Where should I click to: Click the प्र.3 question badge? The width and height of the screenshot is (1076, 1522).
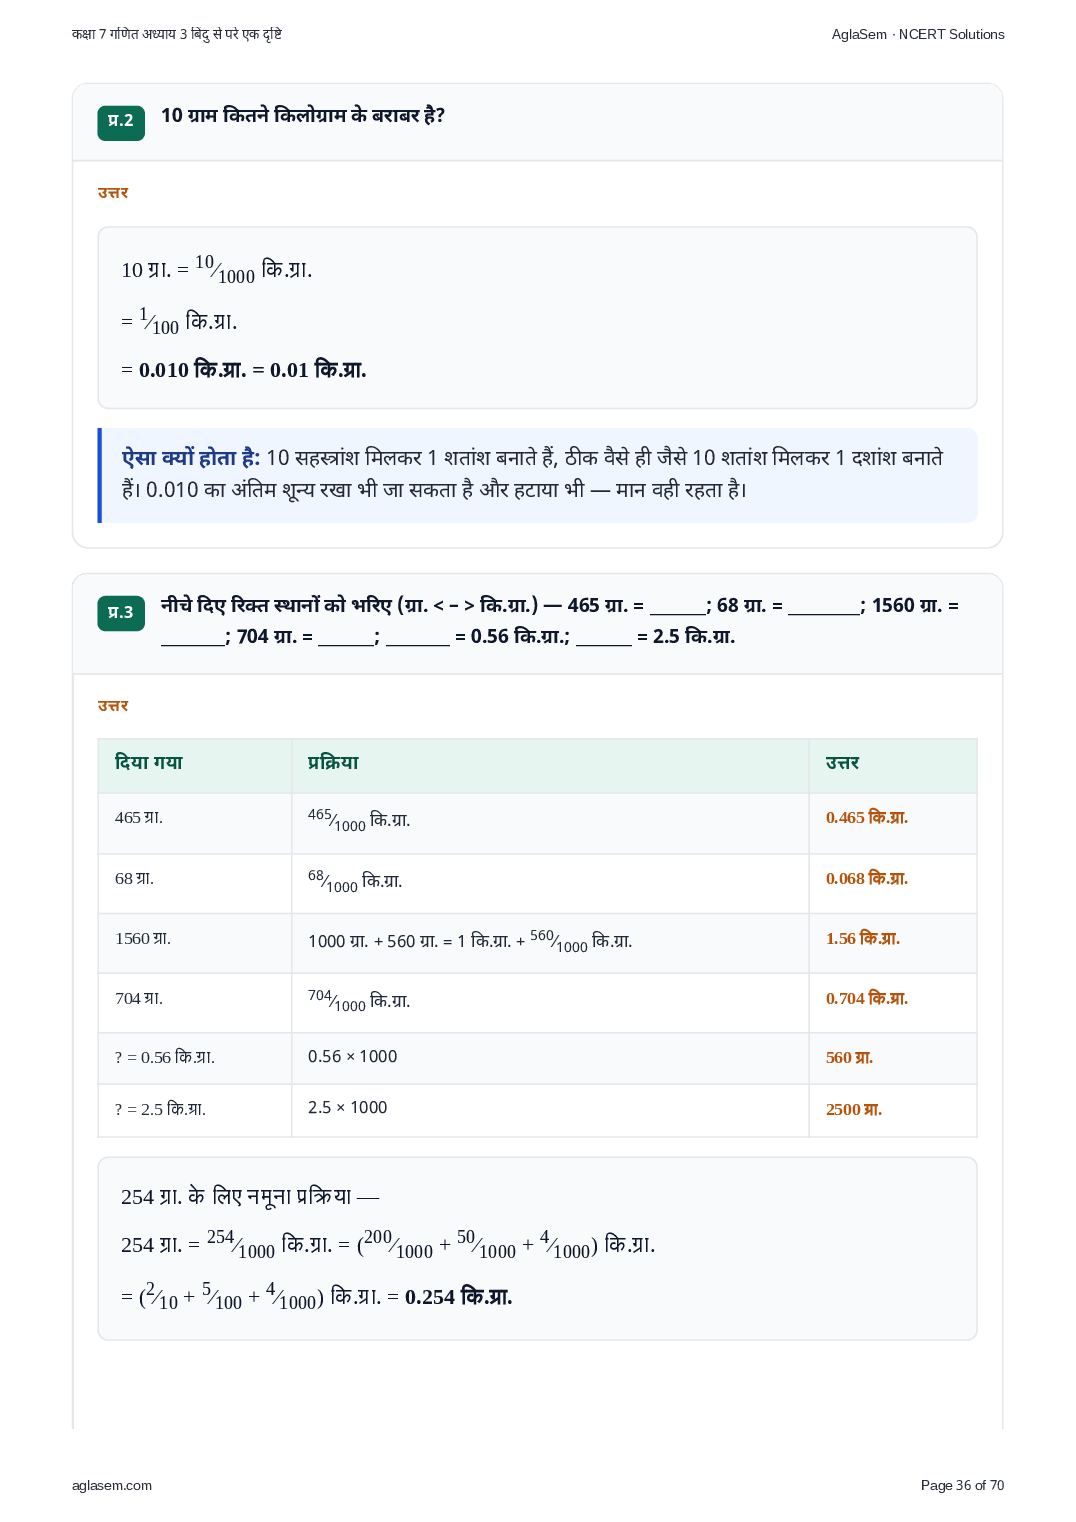121,613
